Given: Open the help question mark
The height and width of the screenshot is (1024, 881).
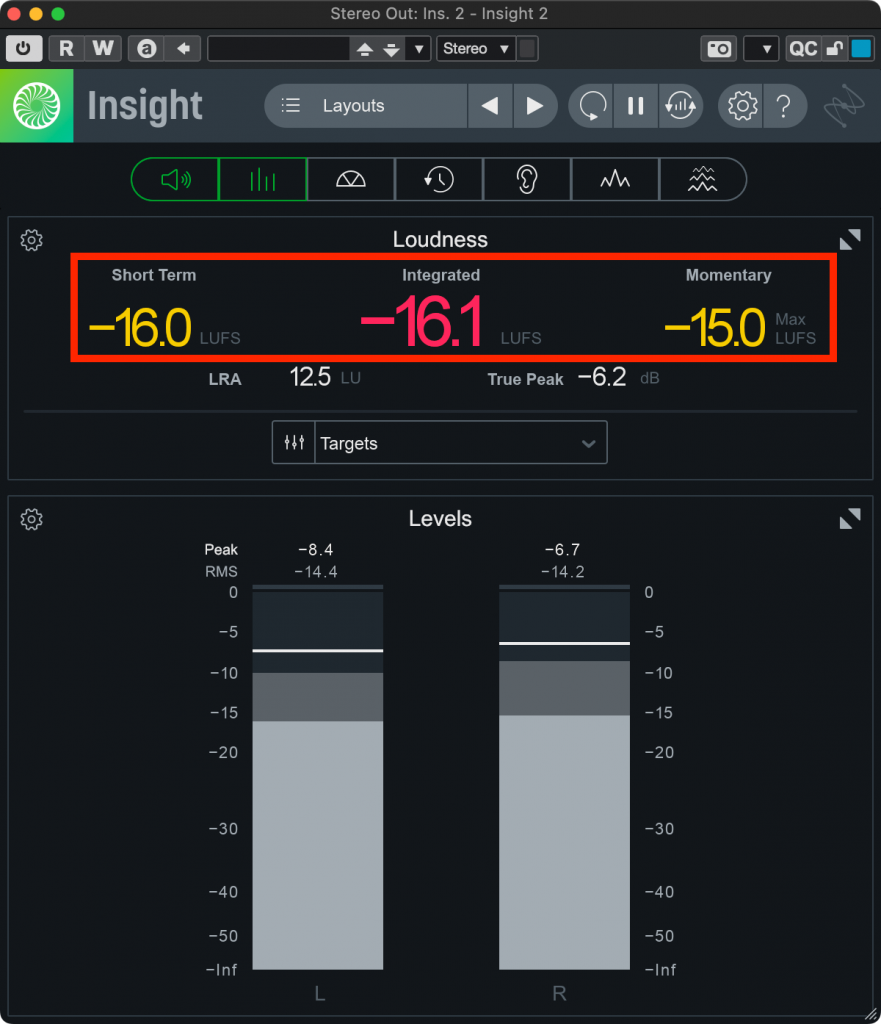Looking at the screenshot, I should (x=785, y=106).
